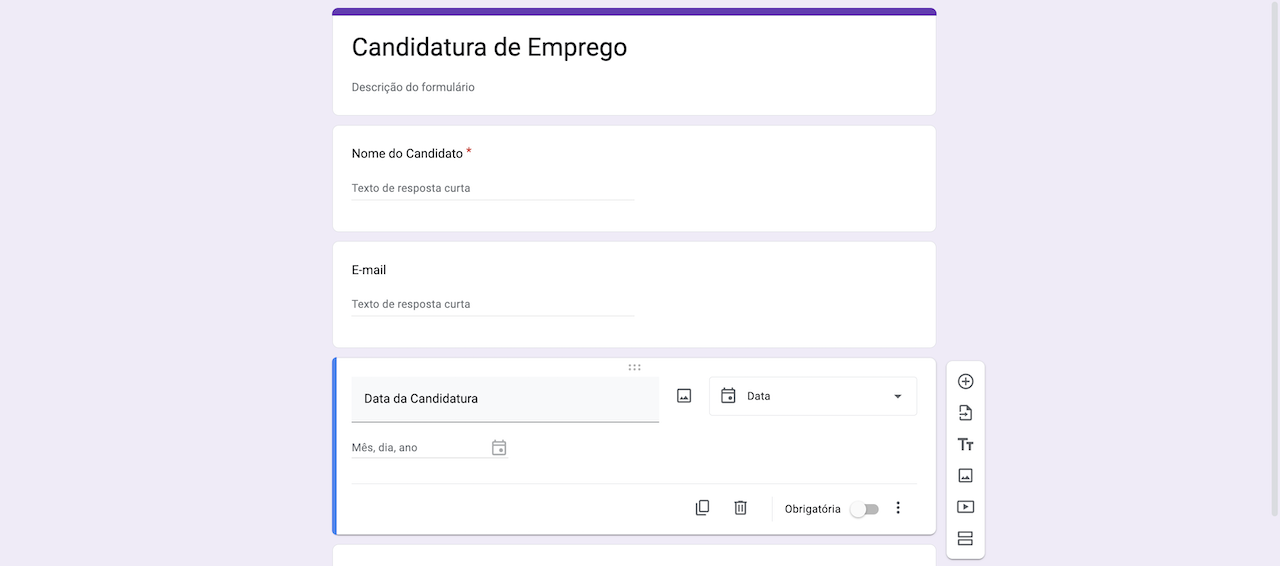This screenshot has width=1280, height=566.
Task: Edit the Candidatura de Emprego form title
Action: tap(489, 47)
